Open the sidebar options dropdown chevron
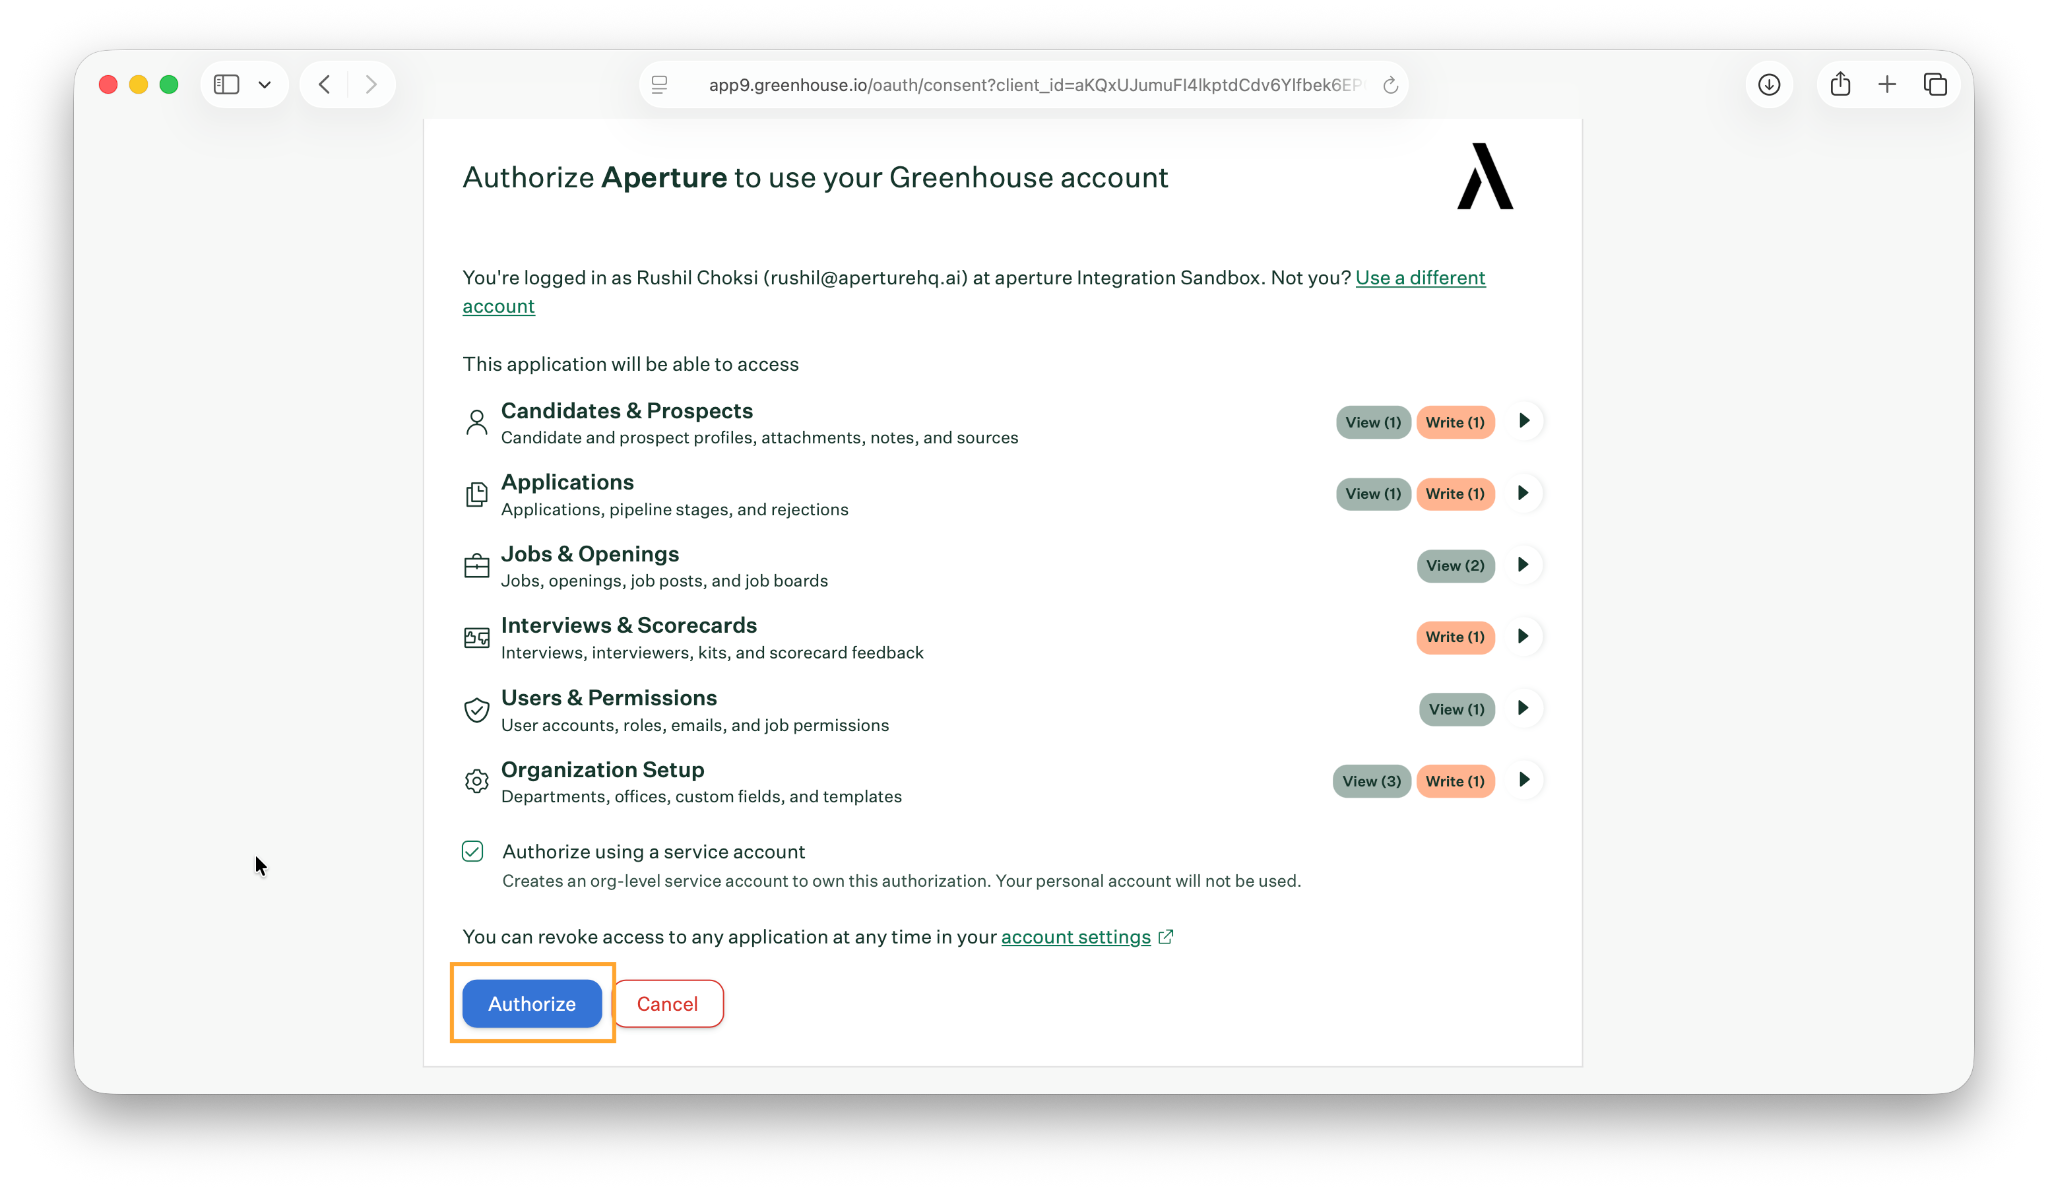Screen dimensions: 2048x1192 coord(265,85)
